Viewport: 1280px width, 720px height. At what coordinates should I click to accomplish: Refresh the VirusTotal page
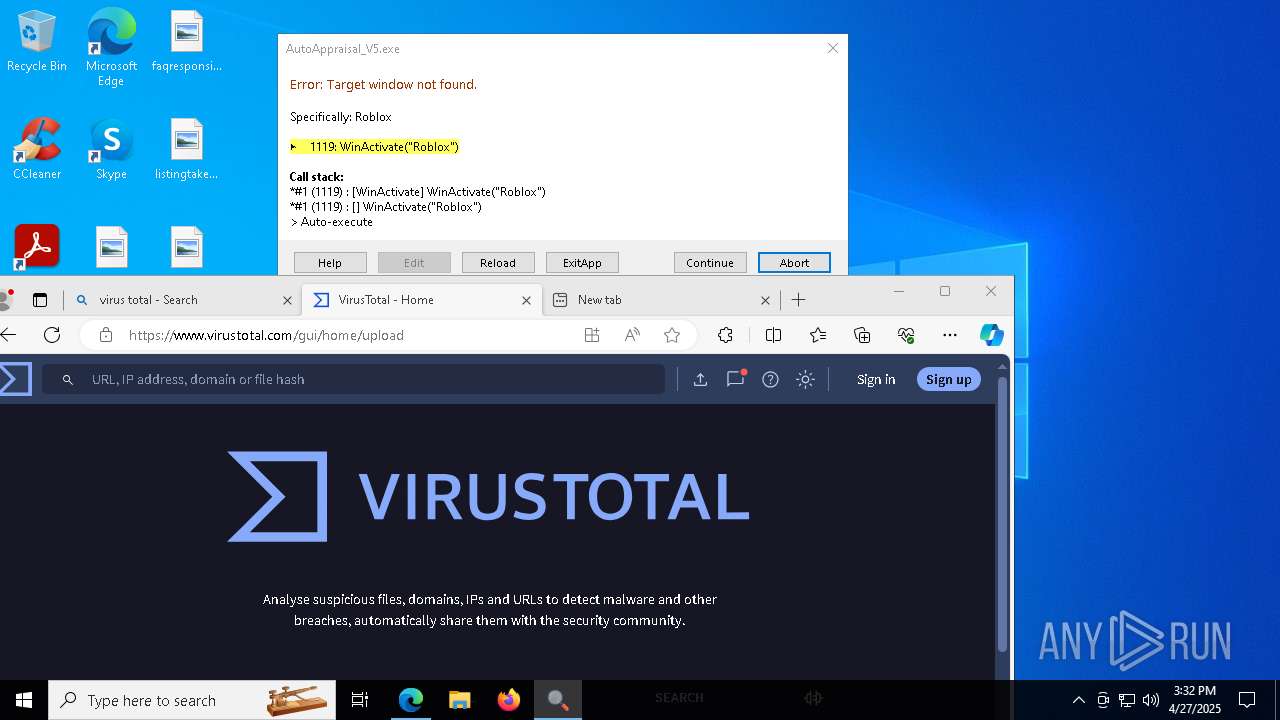pyautogui.click(x=52, y=335)
